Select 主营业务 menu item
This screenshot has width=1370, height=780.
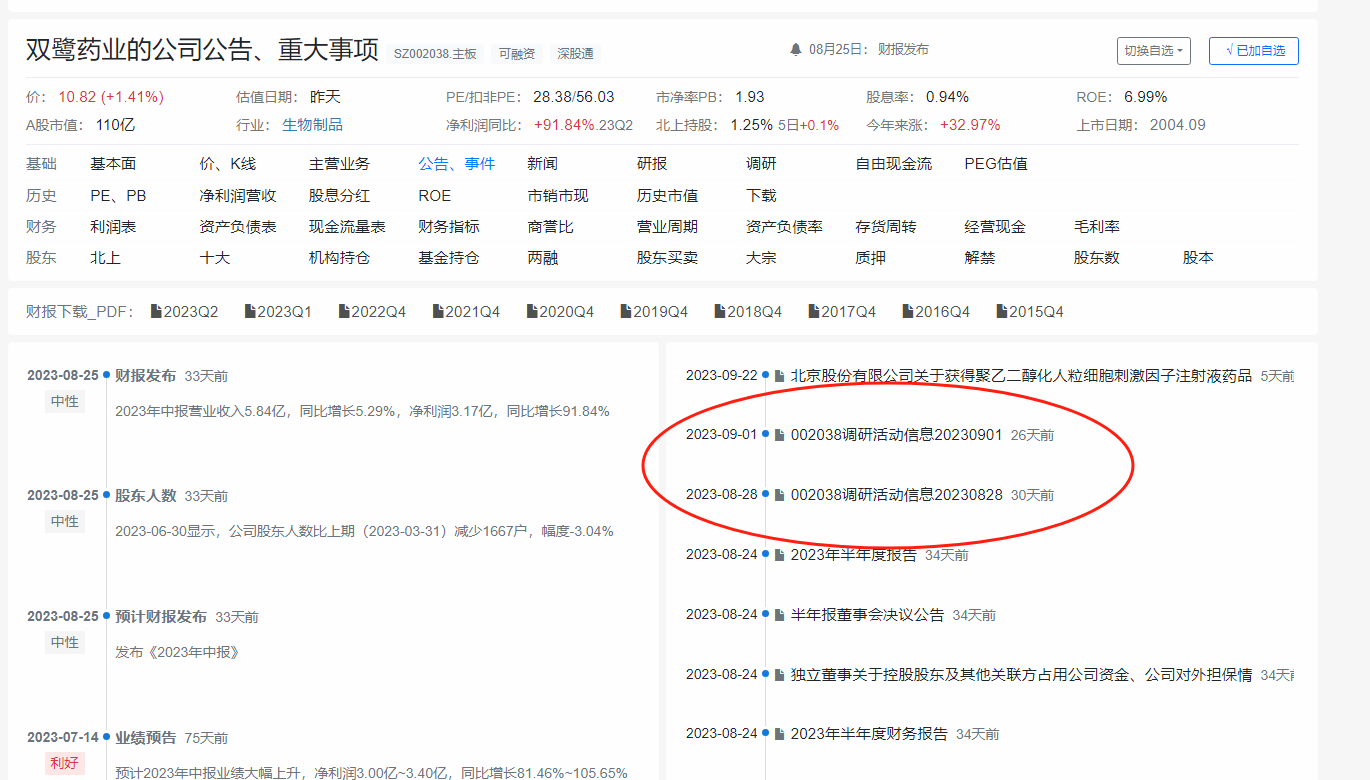339,164
